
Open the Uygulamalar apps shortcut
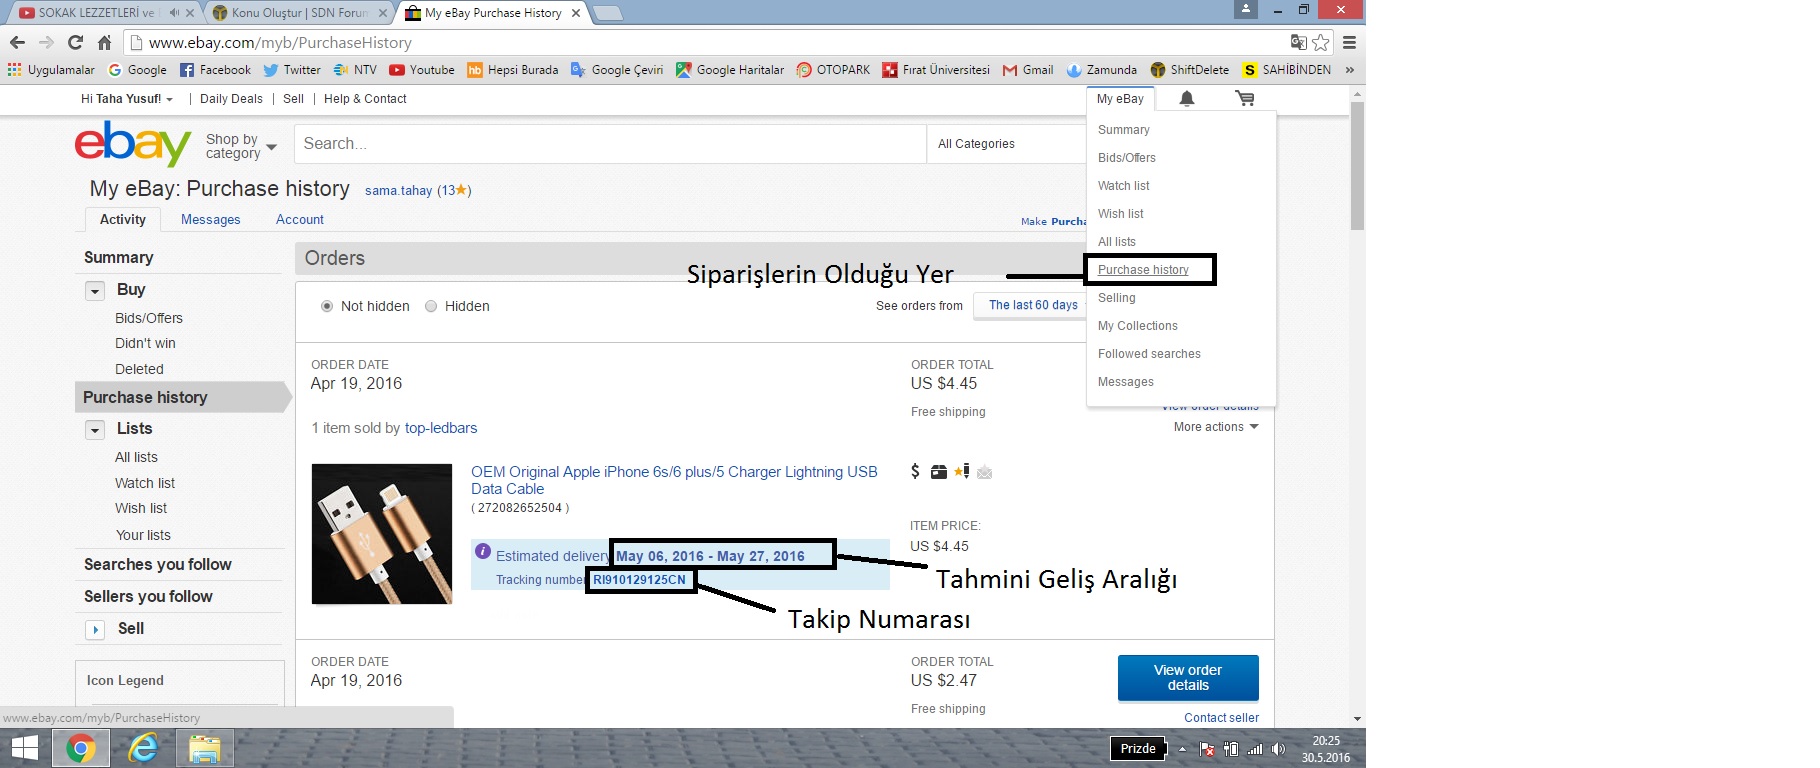point(51,70)
